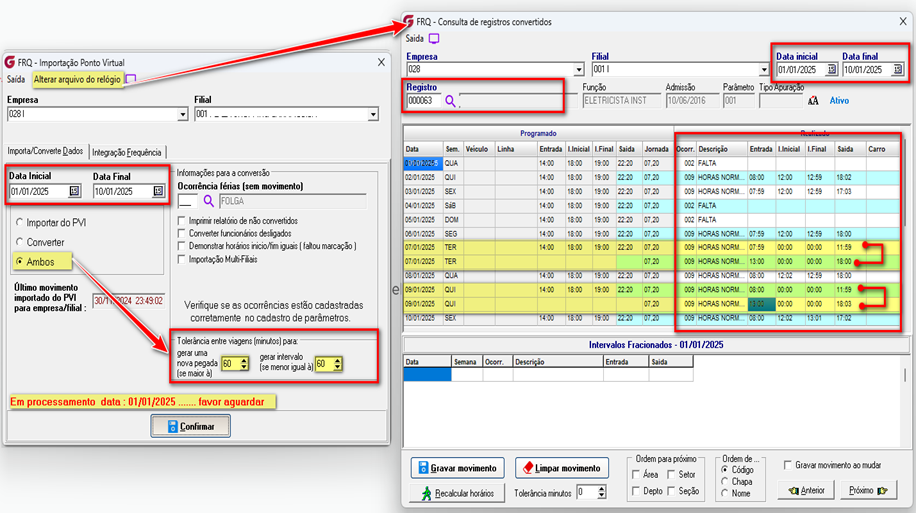Image resolution: width=916 pixels, height=513 pixels.
Task: Select the 06/01/2025 SEG table row
Action: [651, 234]
